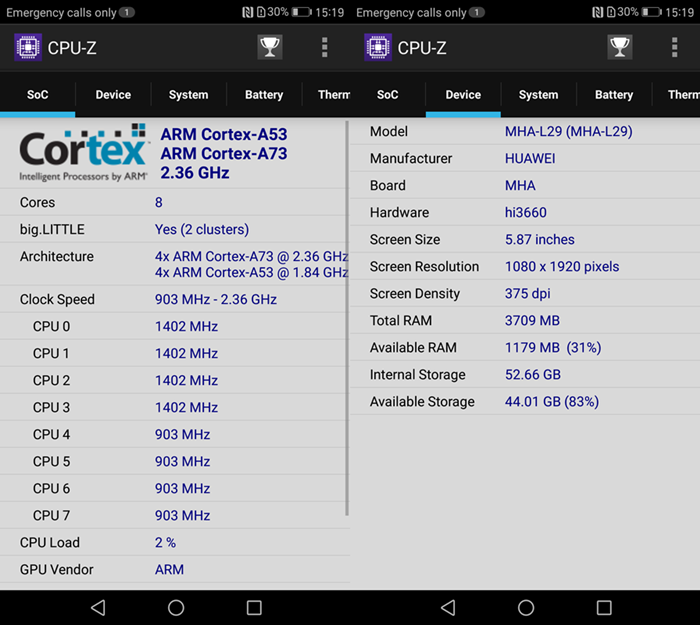
Task: Select Screen Size '5.87 inches'
Action: pyautogui.click(x=539, y=239)
